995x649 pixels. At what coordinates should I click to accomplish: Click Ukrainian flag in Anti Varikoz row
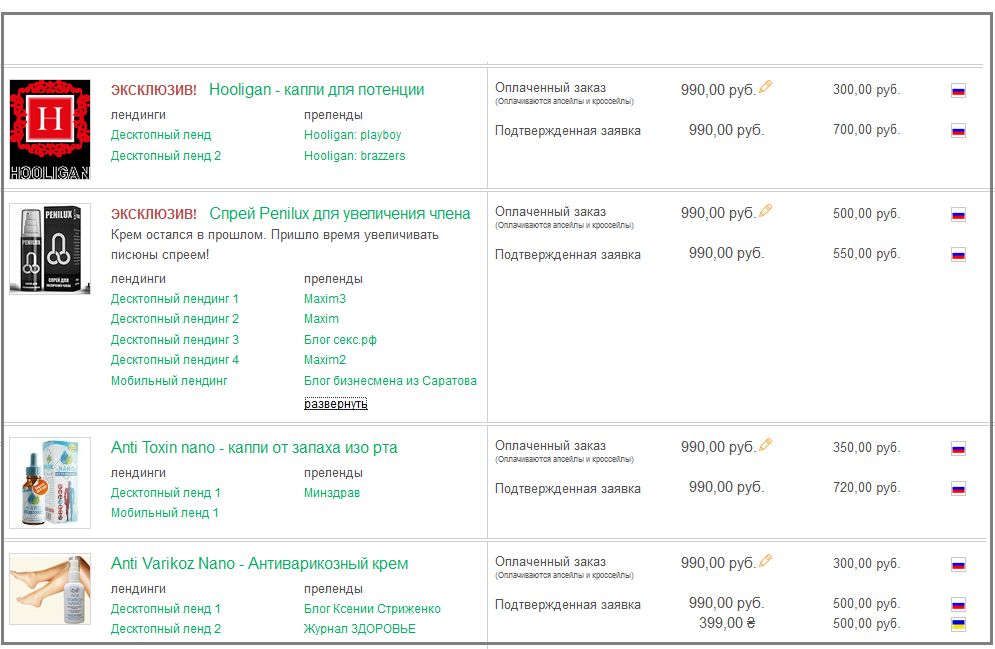958,624
